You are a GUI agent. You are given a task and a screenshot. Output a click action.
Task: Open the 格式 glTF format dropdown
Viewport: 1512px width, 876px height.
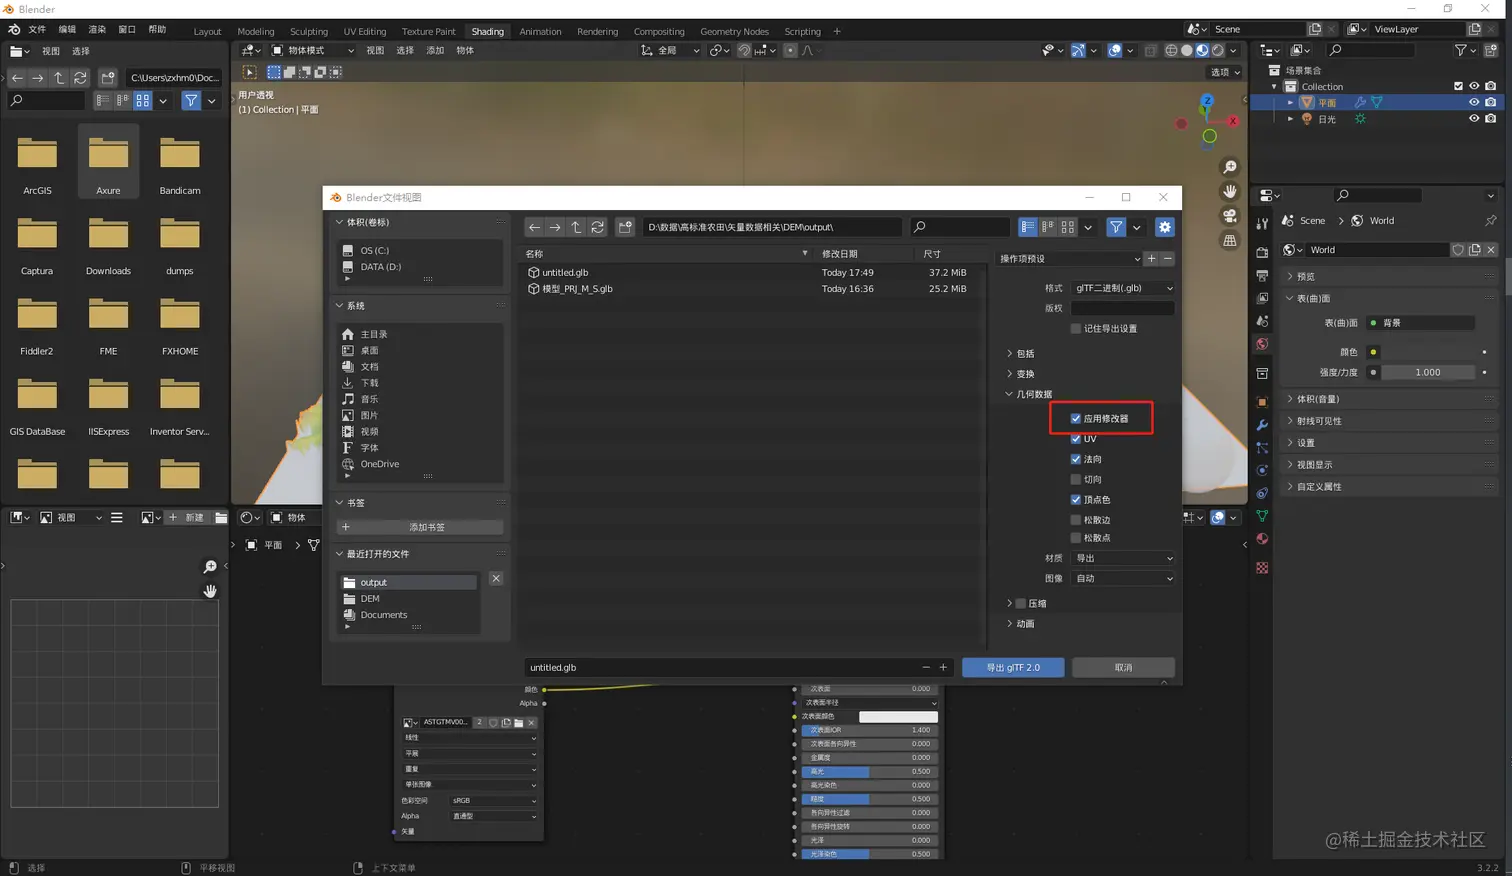1123,288
